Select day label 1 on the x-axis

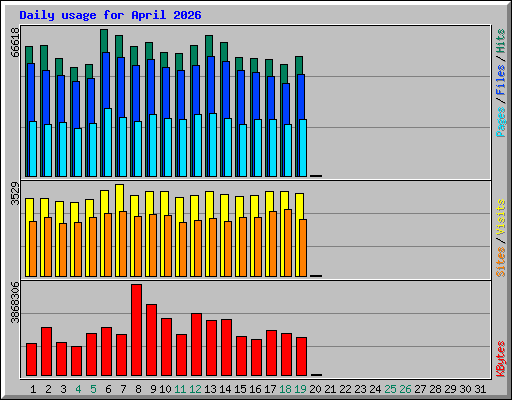(x=33, y=389)
